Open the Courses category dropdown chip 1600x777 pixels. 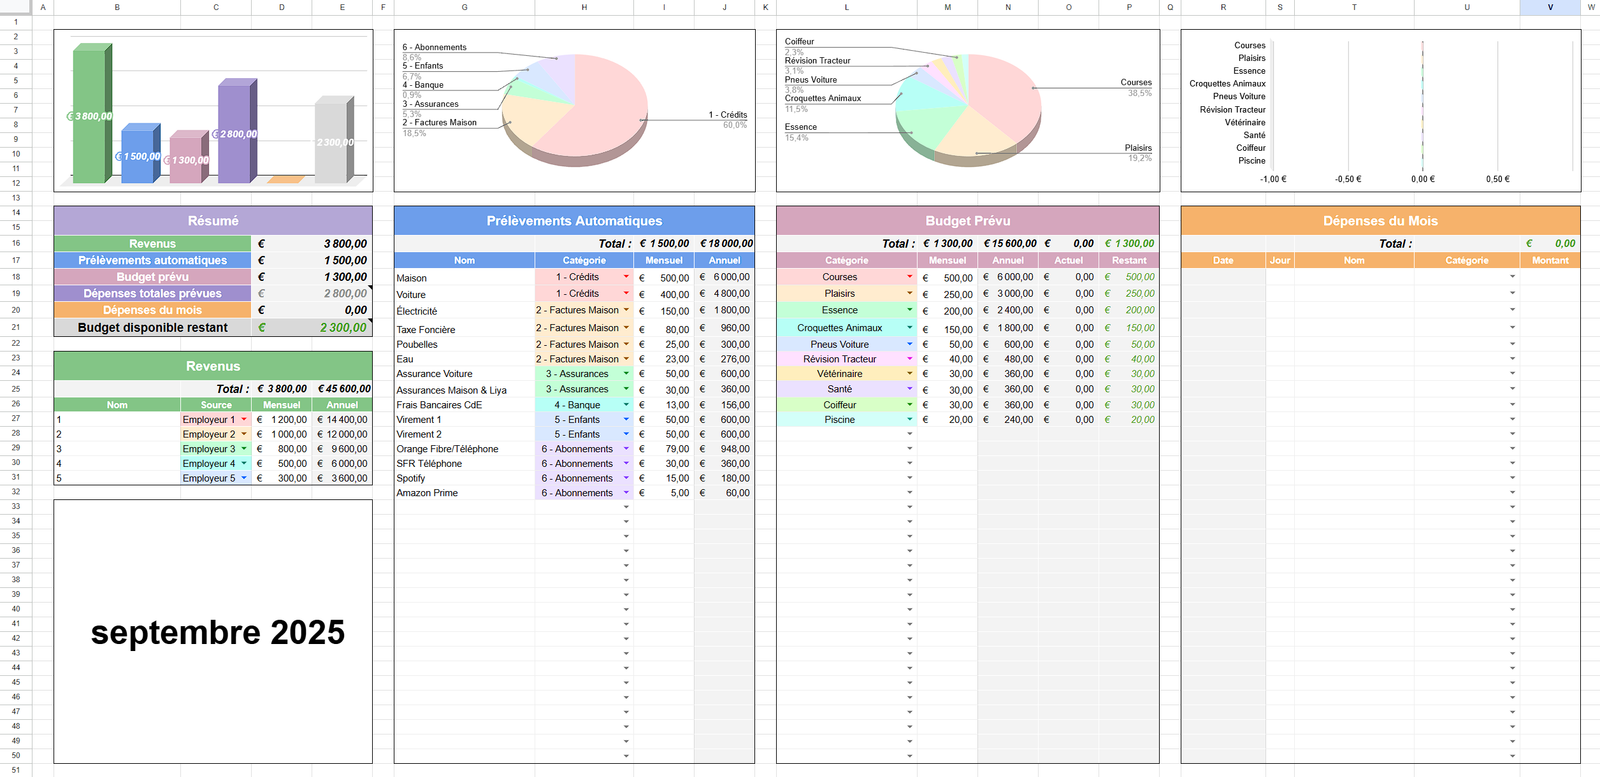pos(909,277)
